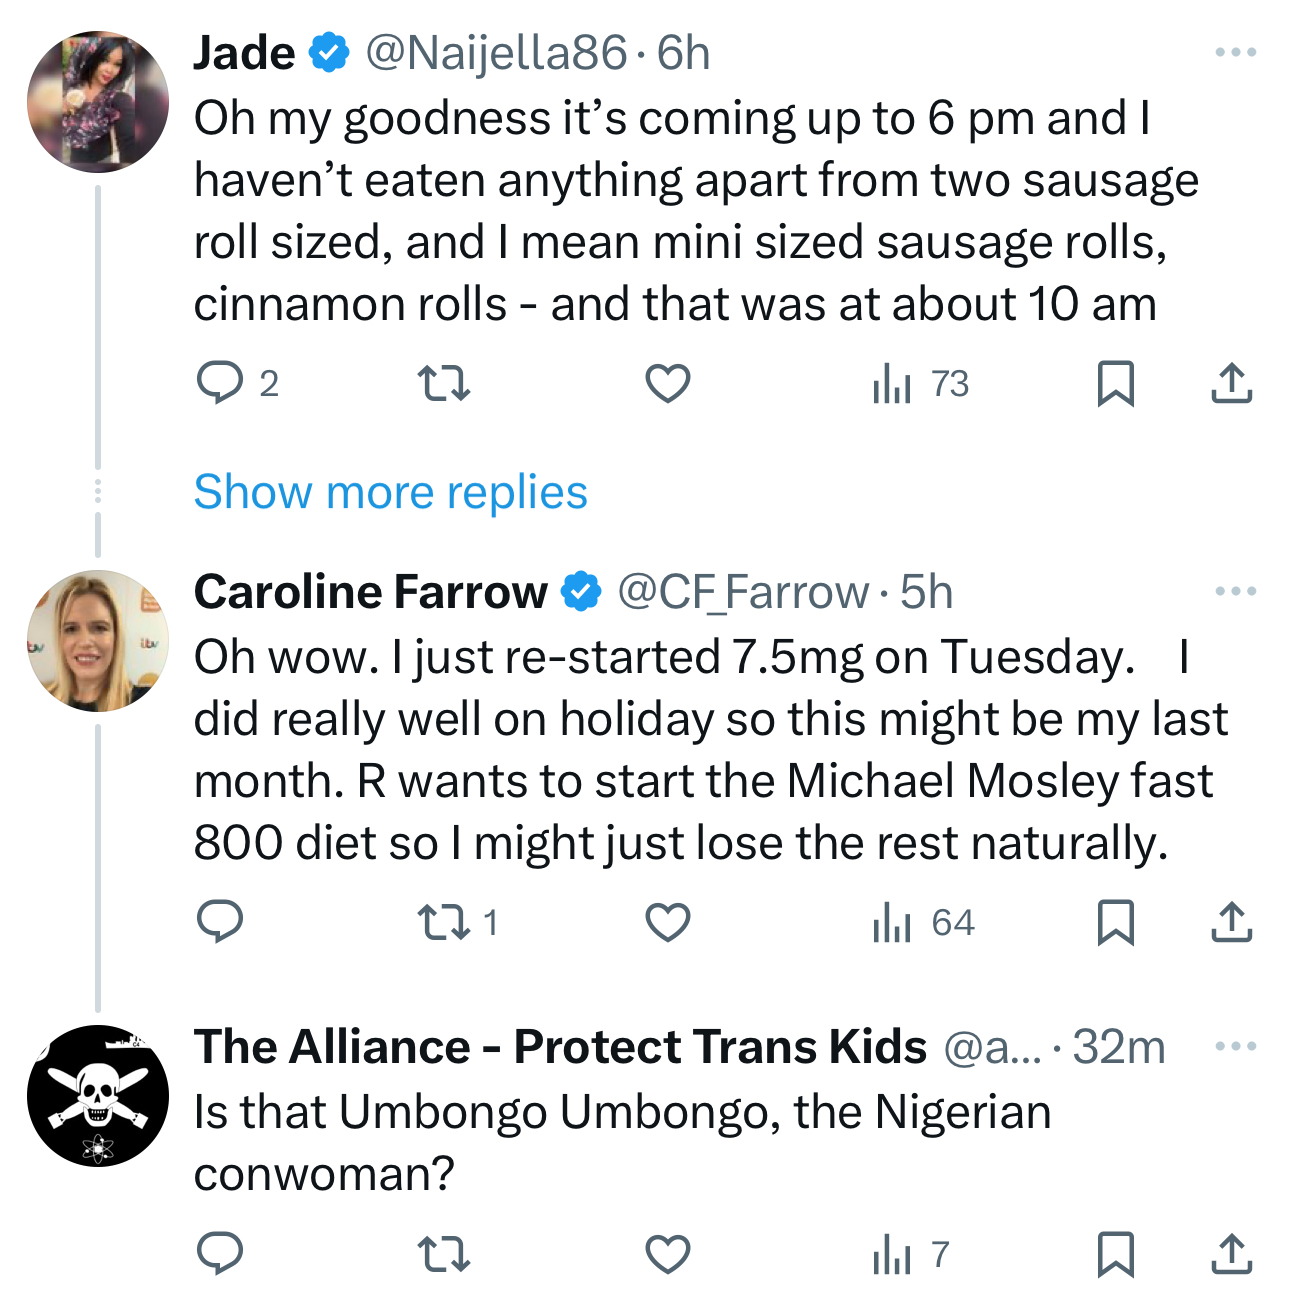The width and height of the screenshot is (1290, 1291).
Task: Like The Alliance's tweet
Action: tap(667, 1254)
